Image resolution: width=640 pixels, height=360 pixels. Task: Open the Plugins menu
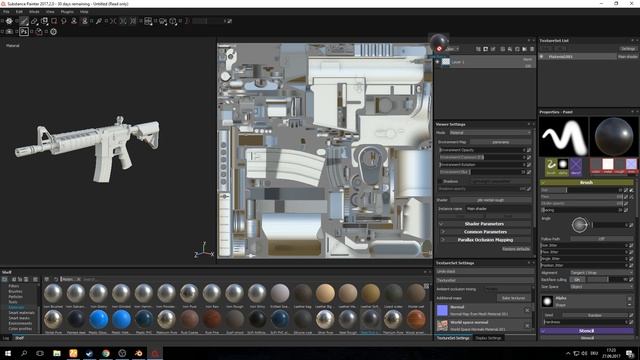pyautogui.click(x=67, y=12)
